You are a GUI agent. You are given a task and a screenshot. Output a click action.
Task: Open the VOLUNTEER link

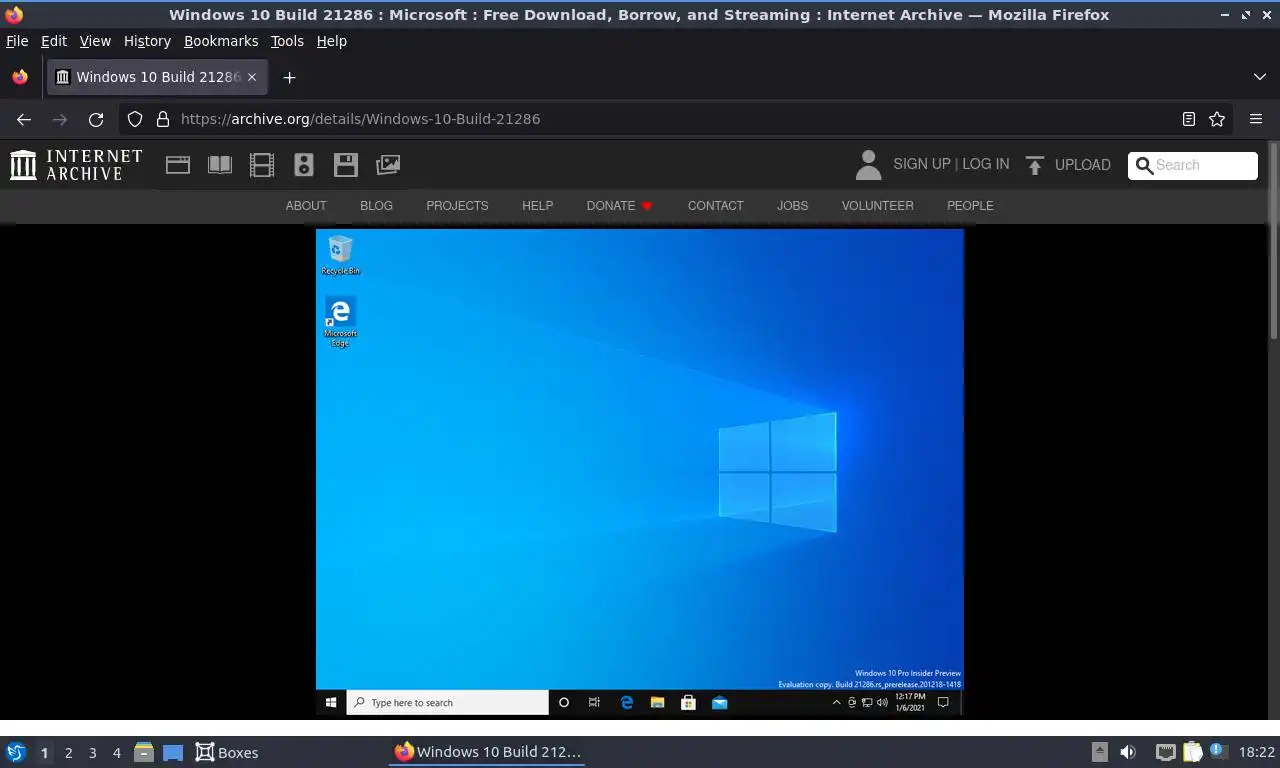tap(877, 206)
